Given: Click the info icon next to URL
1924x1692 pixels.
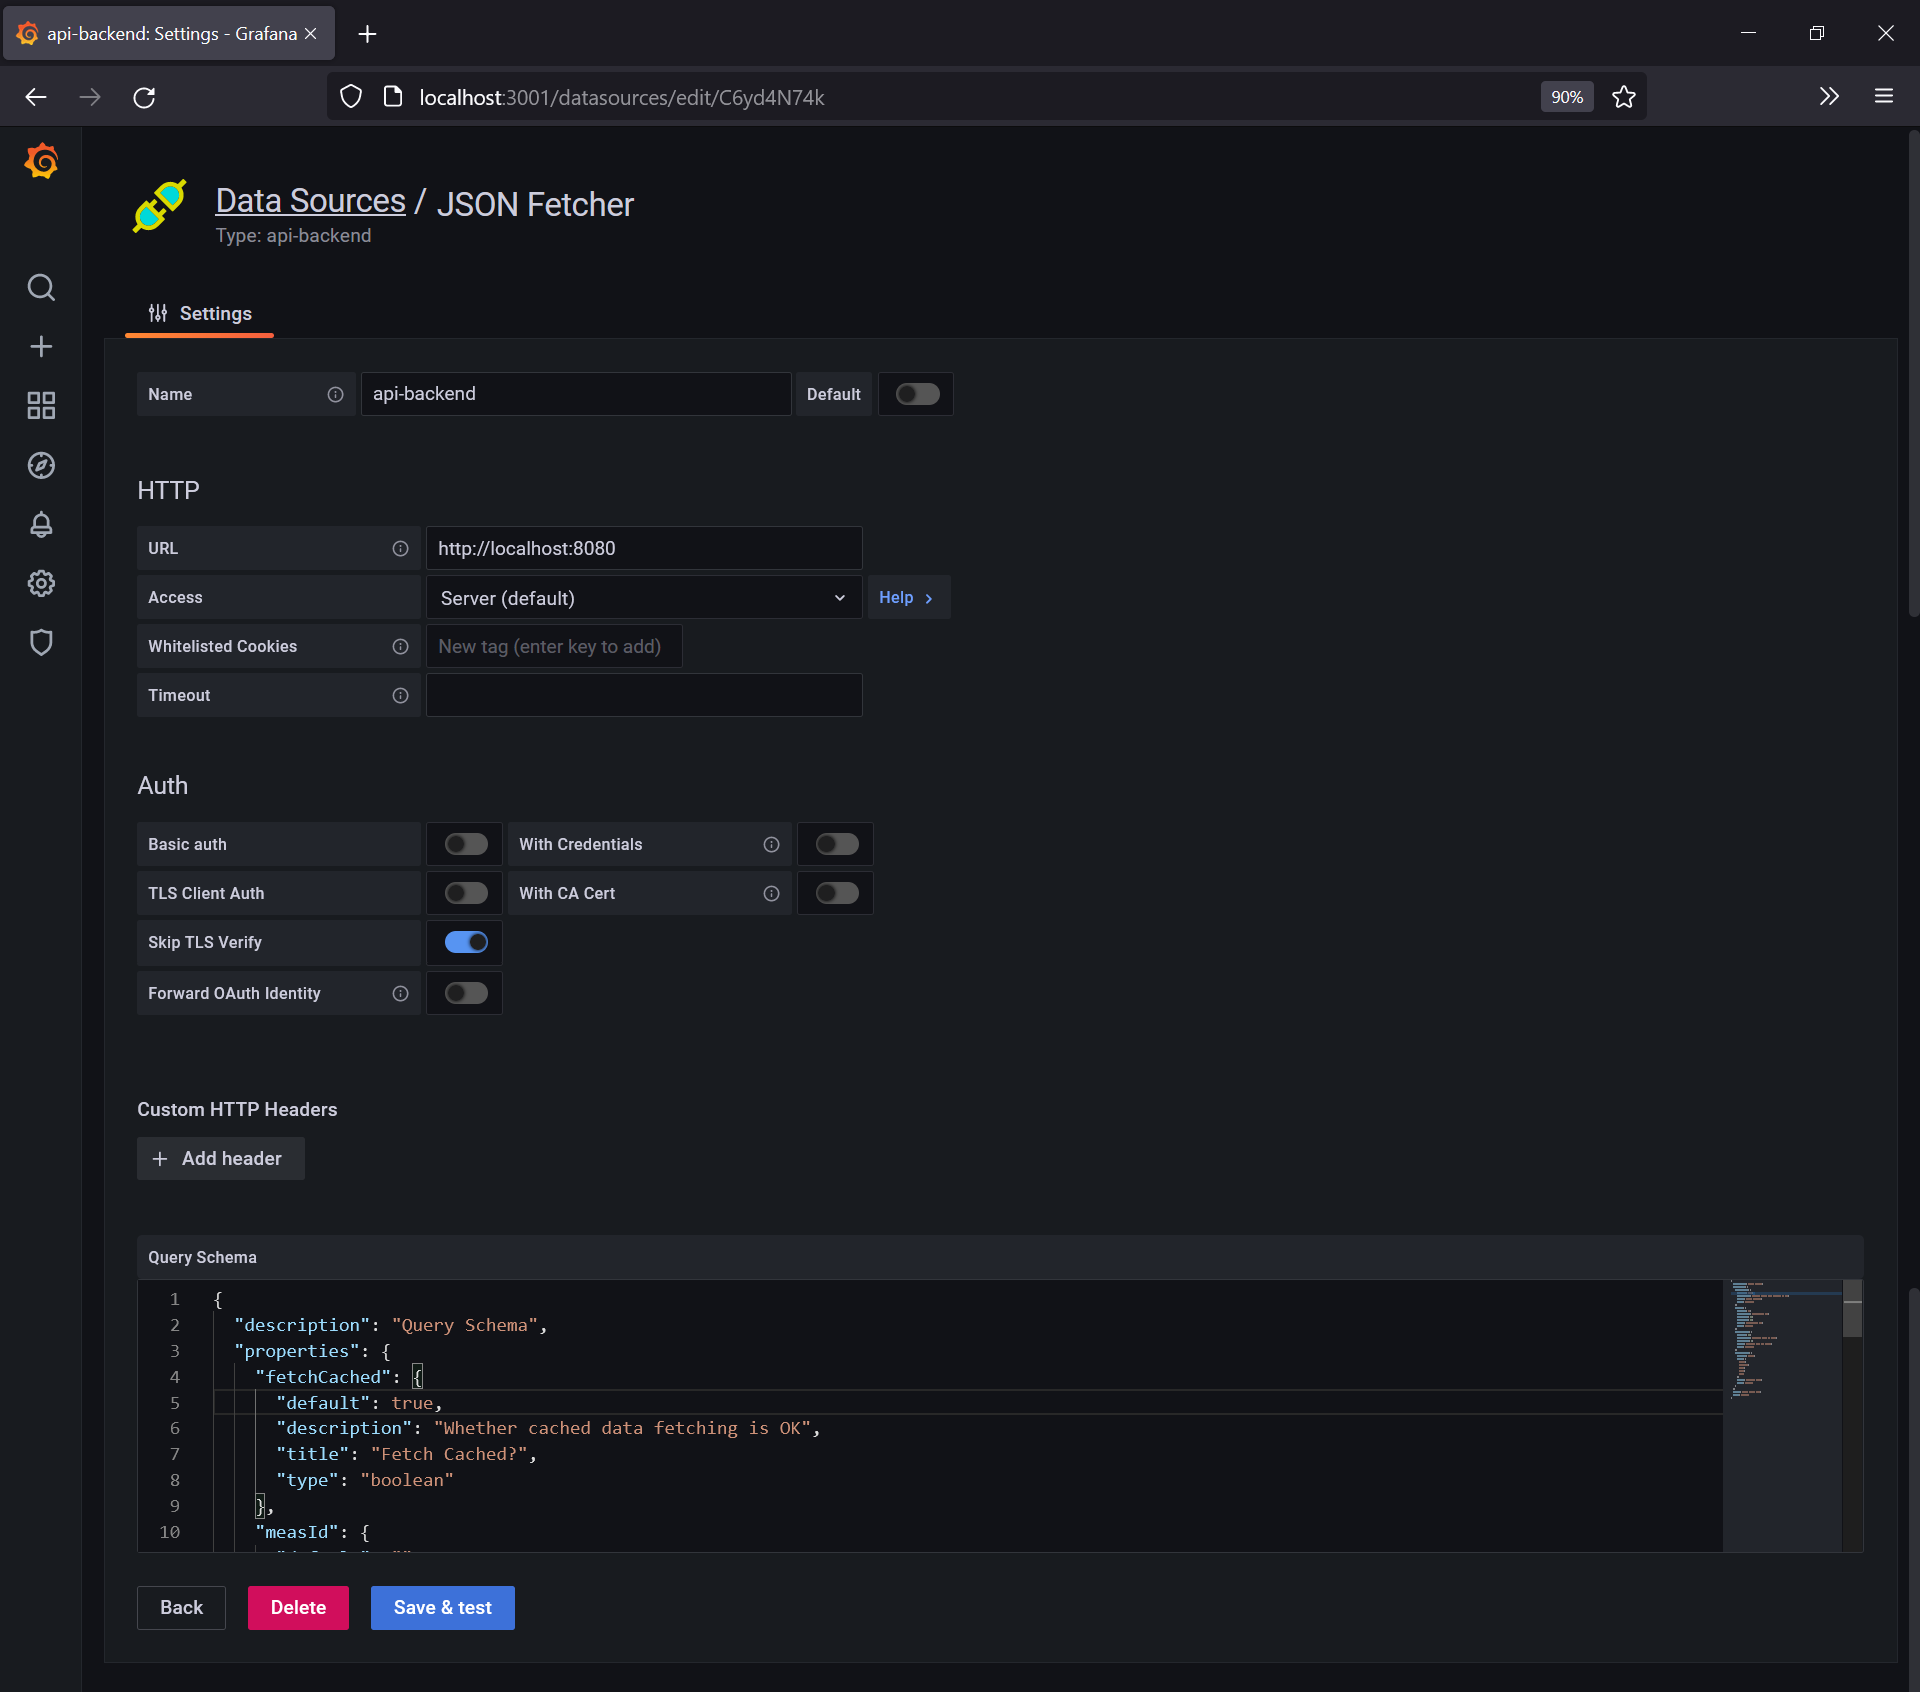Looking at the screenshot, I should tap(400, 549).
